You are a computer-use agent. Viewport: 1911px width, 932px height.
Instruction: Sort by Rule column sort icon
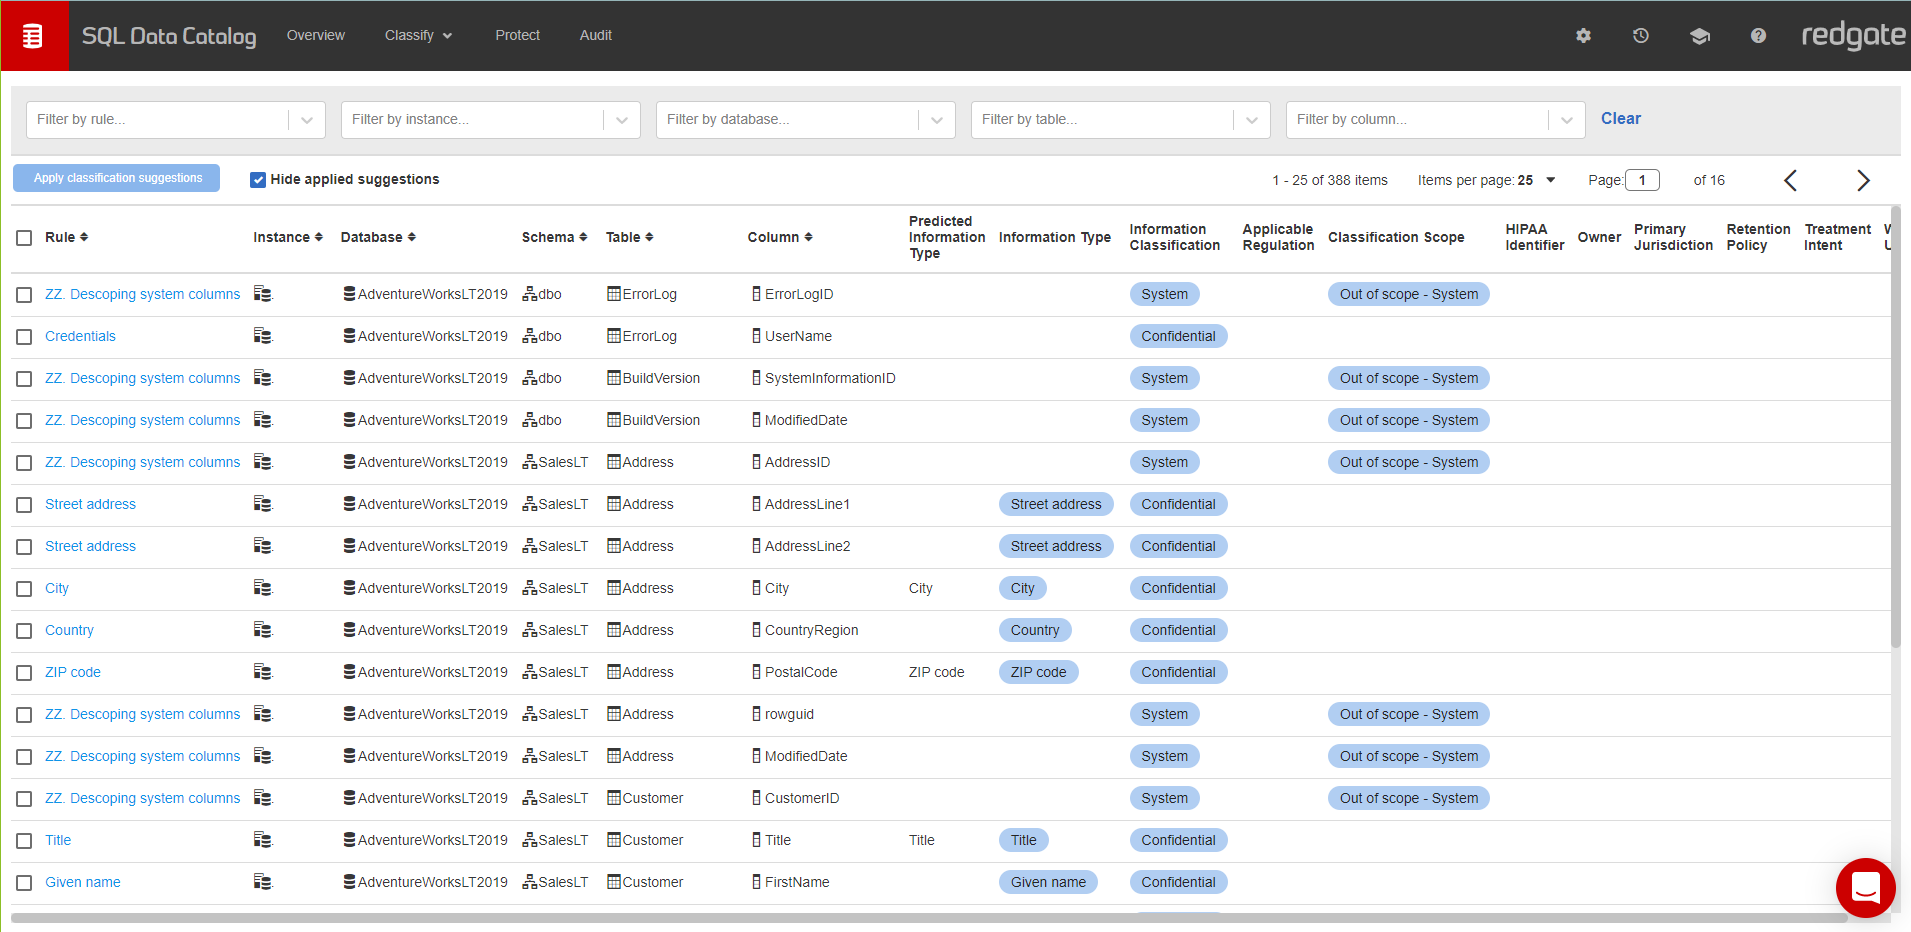coord(84,237)
